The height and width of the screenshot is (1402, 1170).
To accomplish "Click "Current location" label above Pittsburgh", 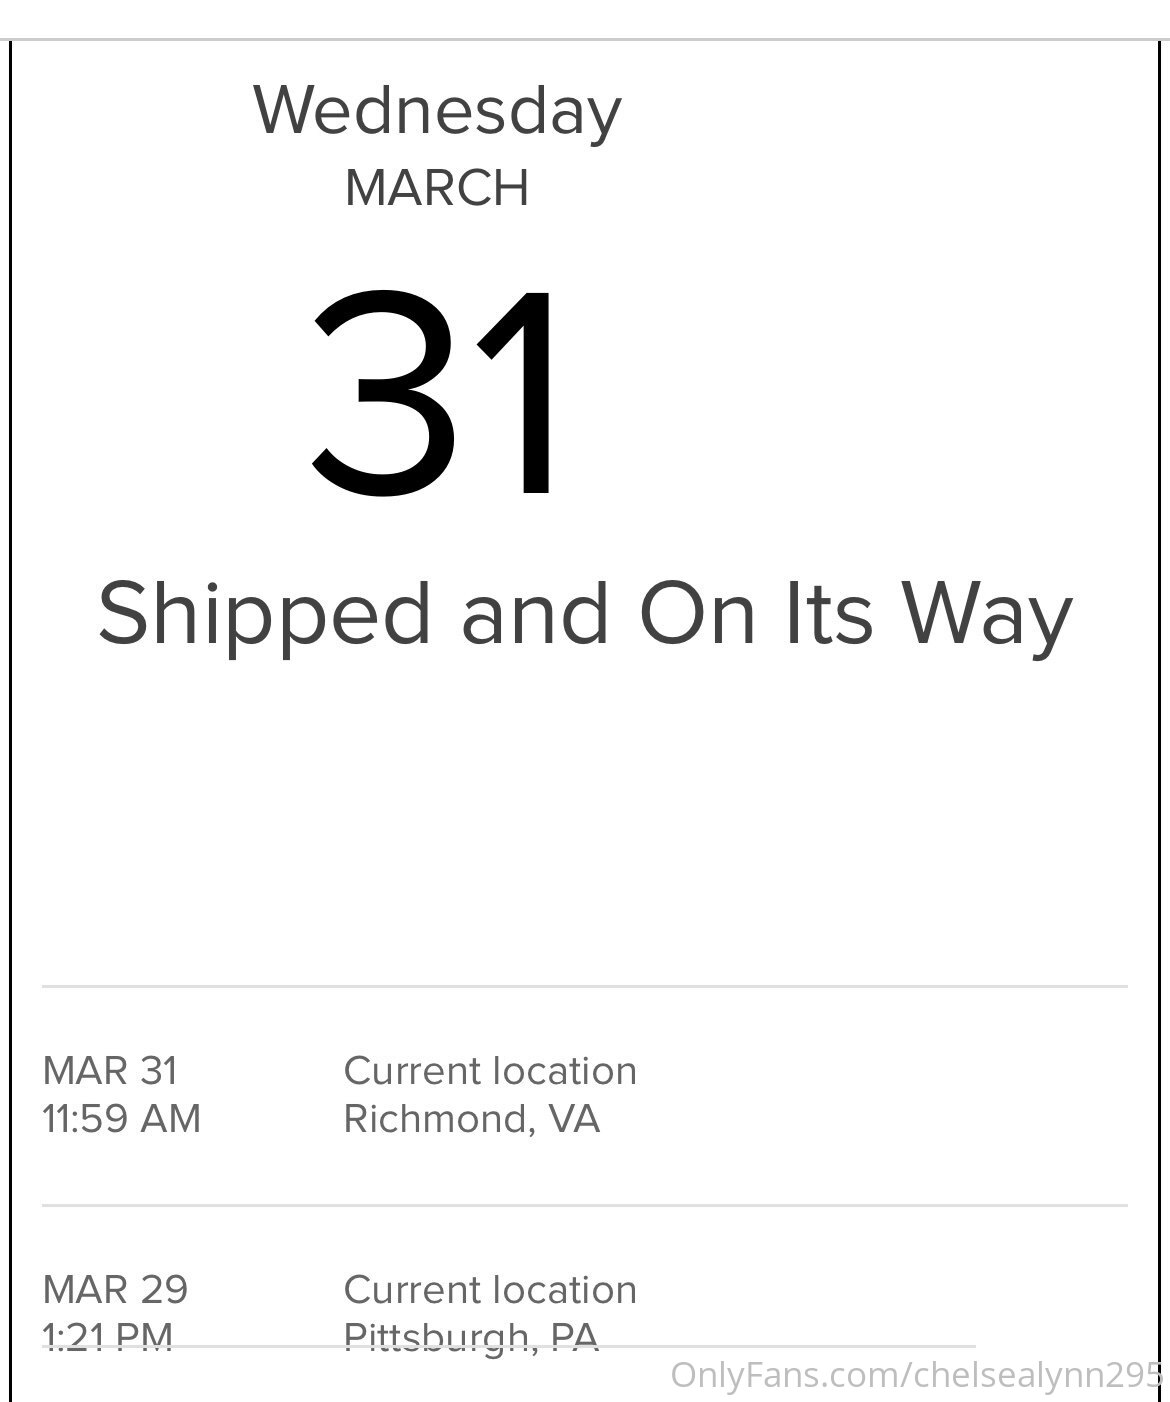I will click(490, 1290).
